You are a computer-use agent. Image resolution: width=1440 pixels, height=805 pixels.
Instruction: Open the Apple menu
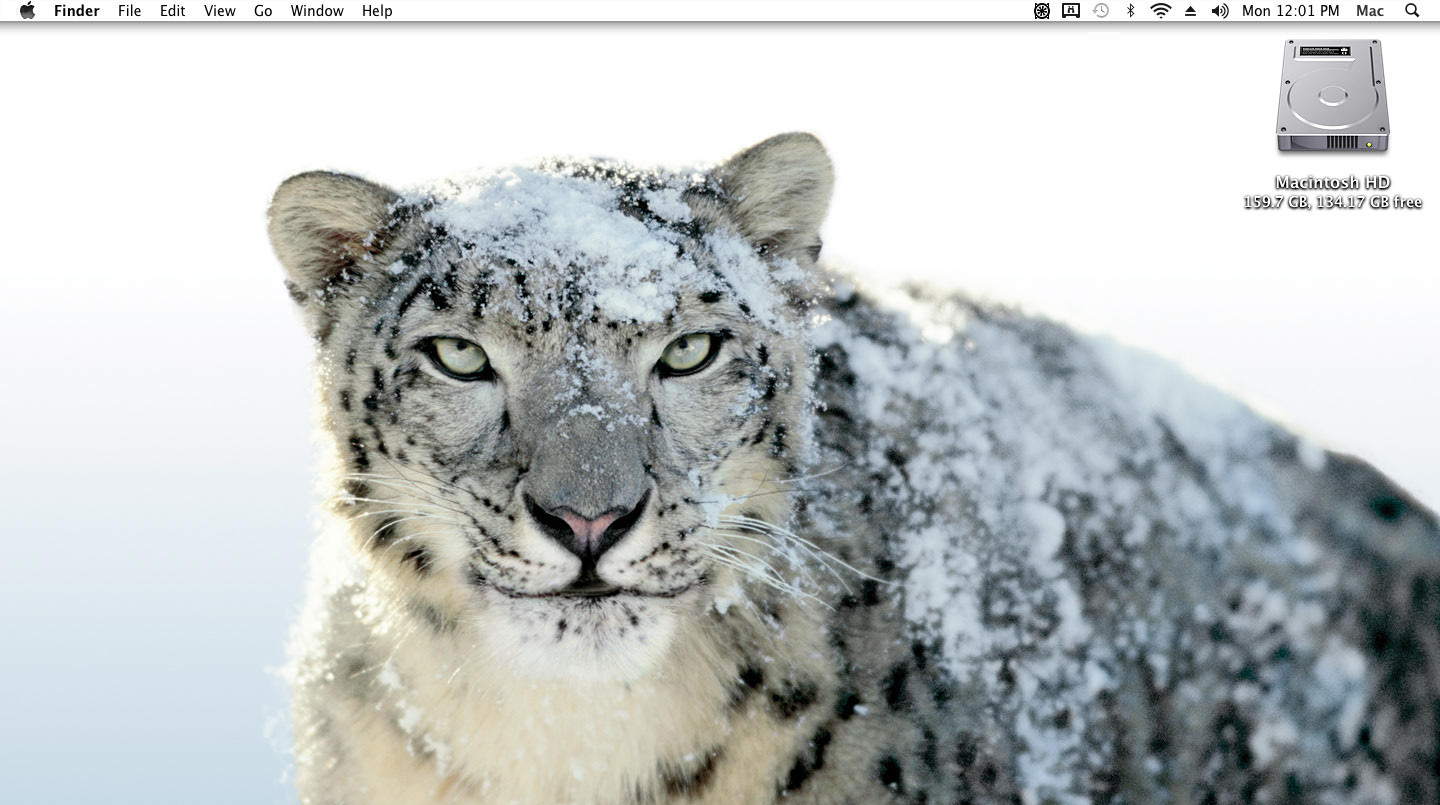point(27,10)
